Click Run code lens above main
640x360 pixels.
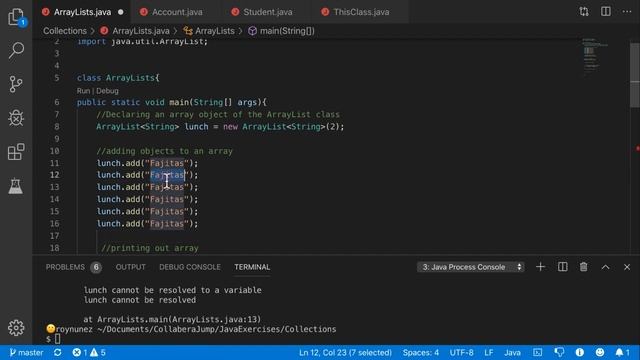coord(83,91)
